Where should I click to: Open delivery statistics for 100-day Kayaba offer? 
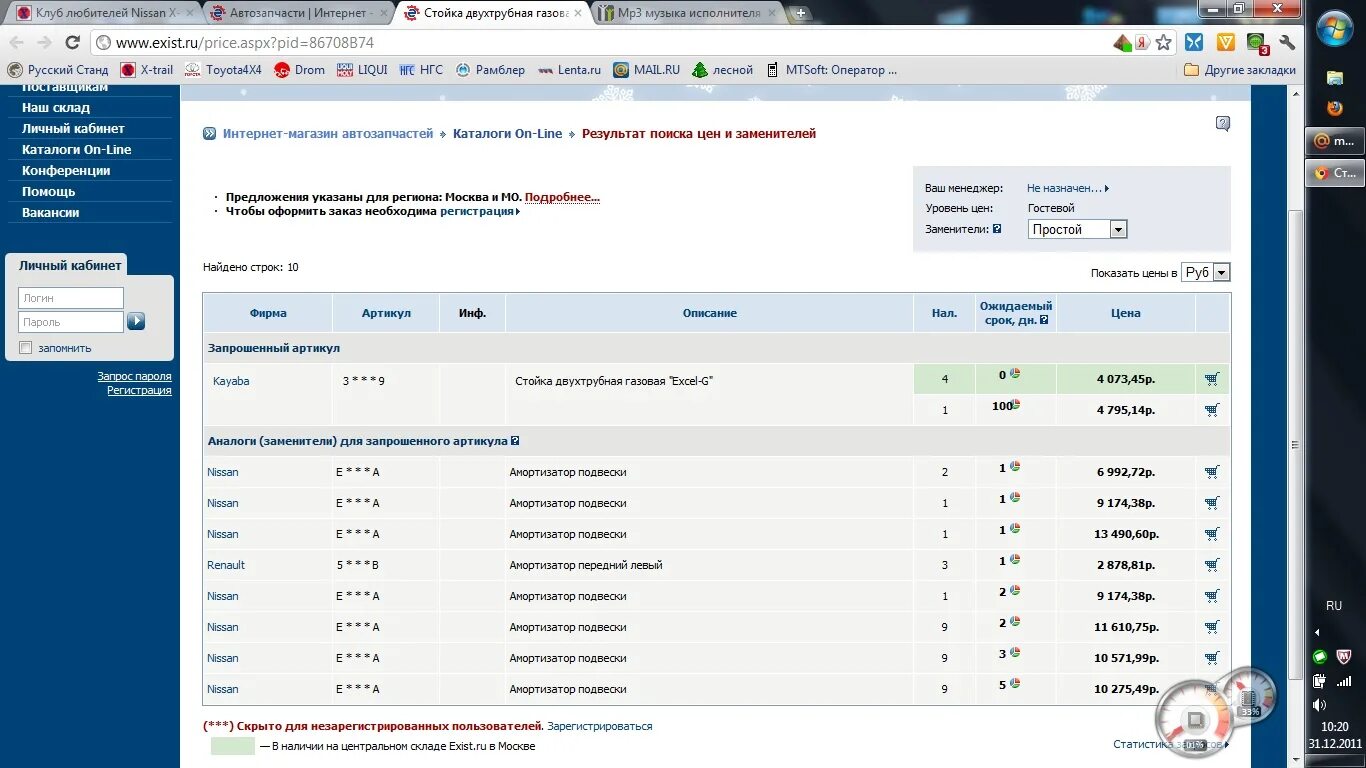[1017, 404]
